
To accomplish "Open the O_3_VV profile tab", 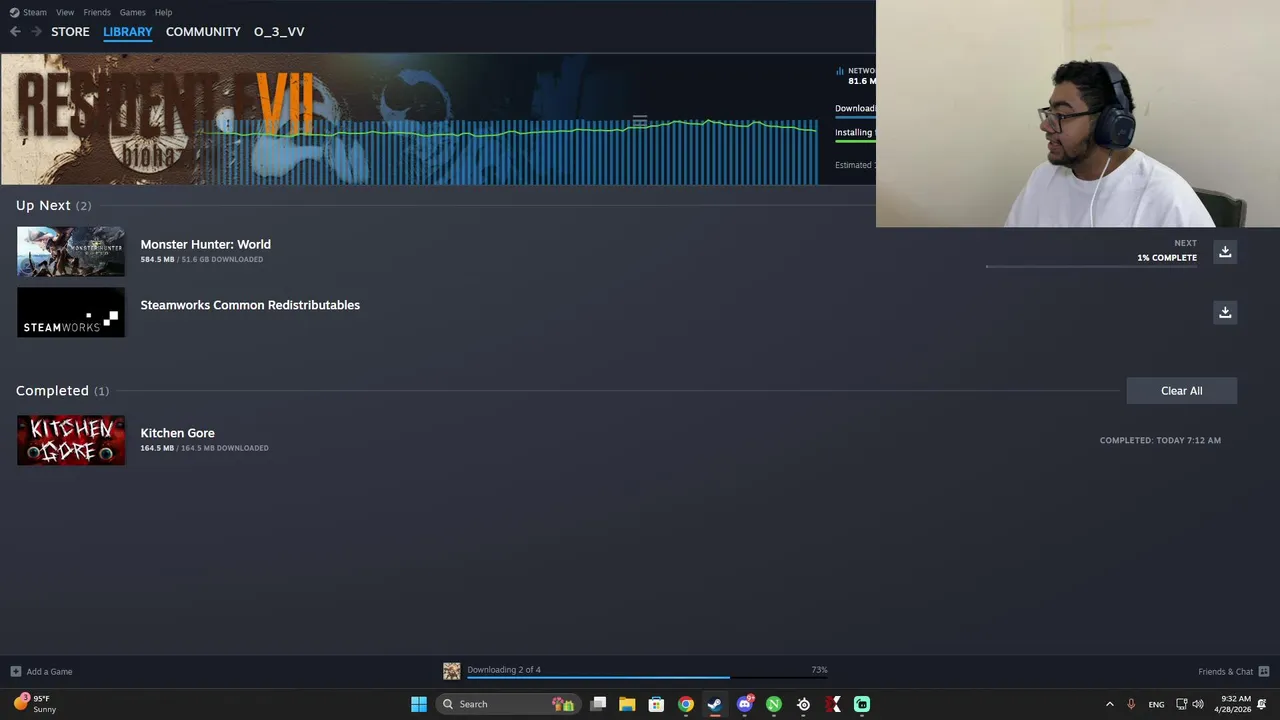I will tap(279, 32).
